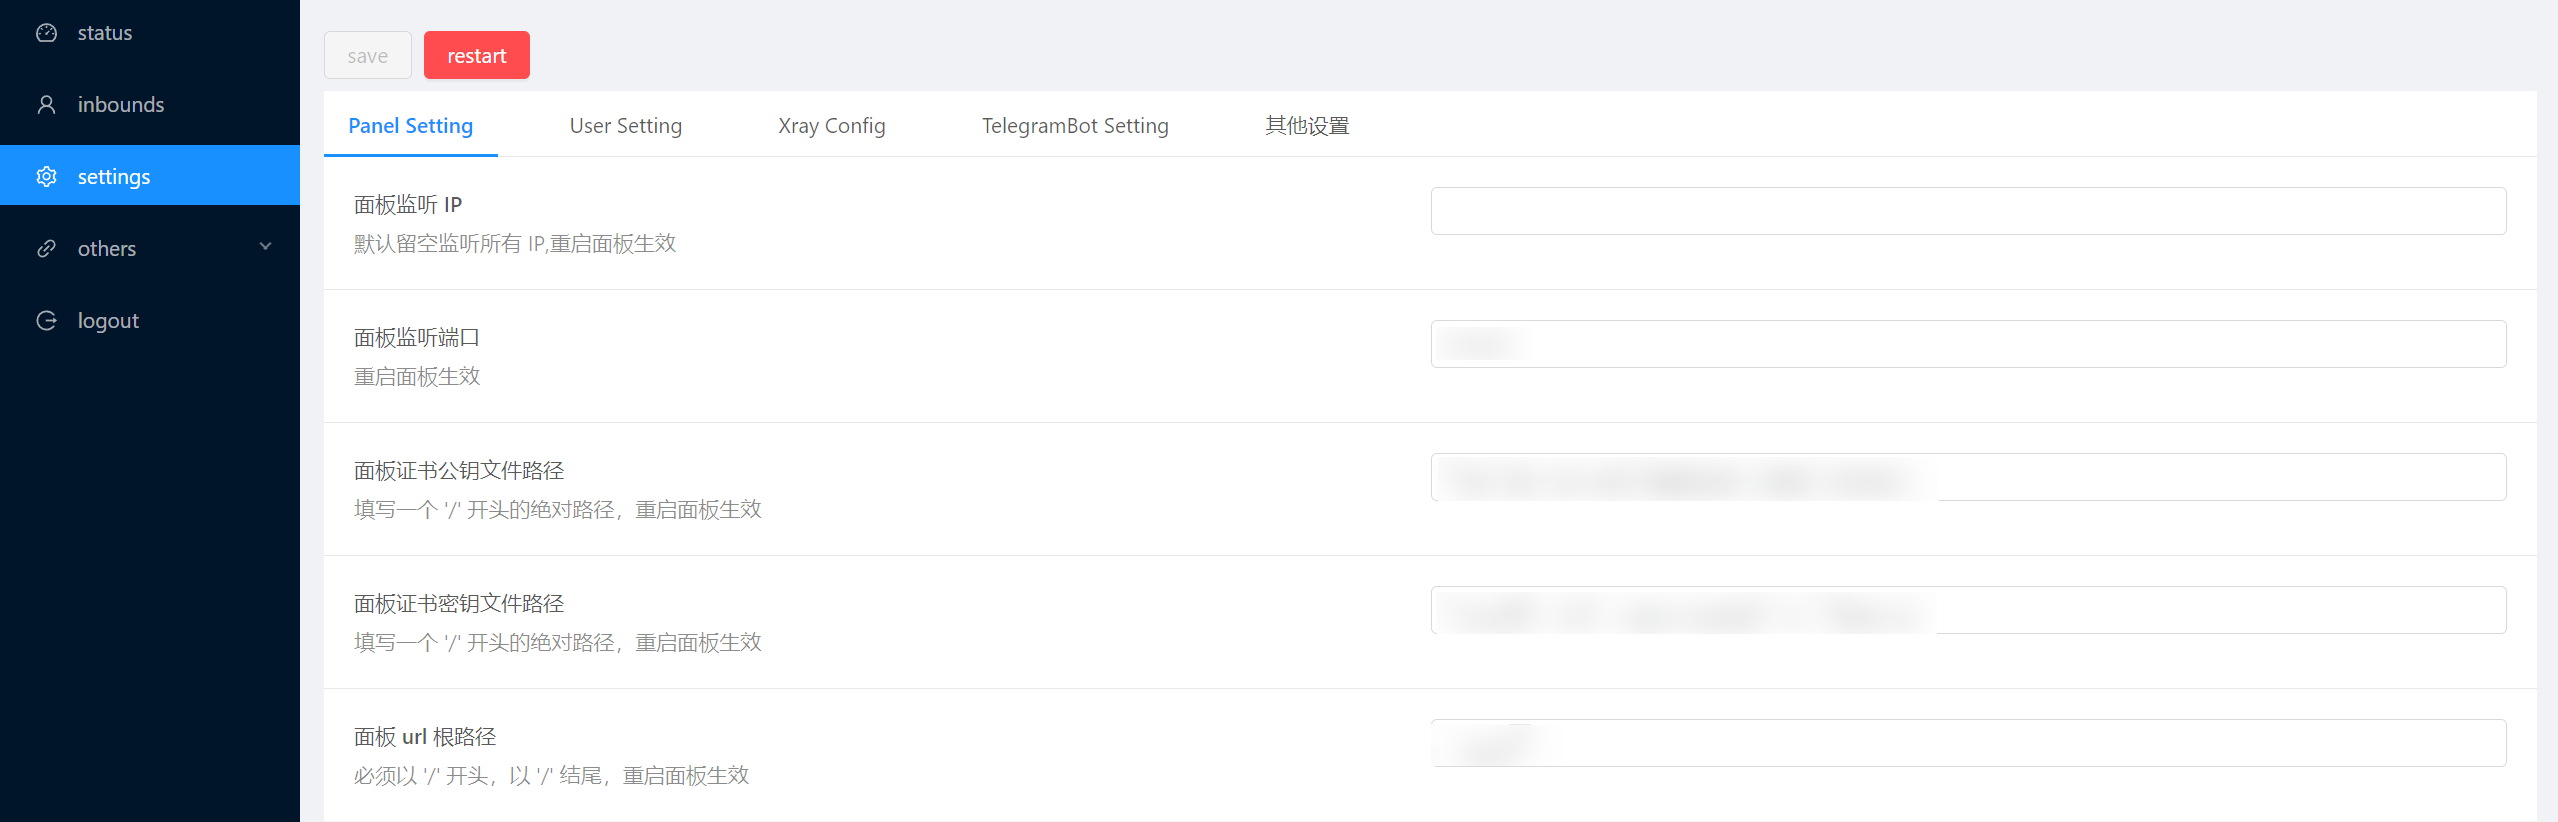Go to the inbounds page

120,105
